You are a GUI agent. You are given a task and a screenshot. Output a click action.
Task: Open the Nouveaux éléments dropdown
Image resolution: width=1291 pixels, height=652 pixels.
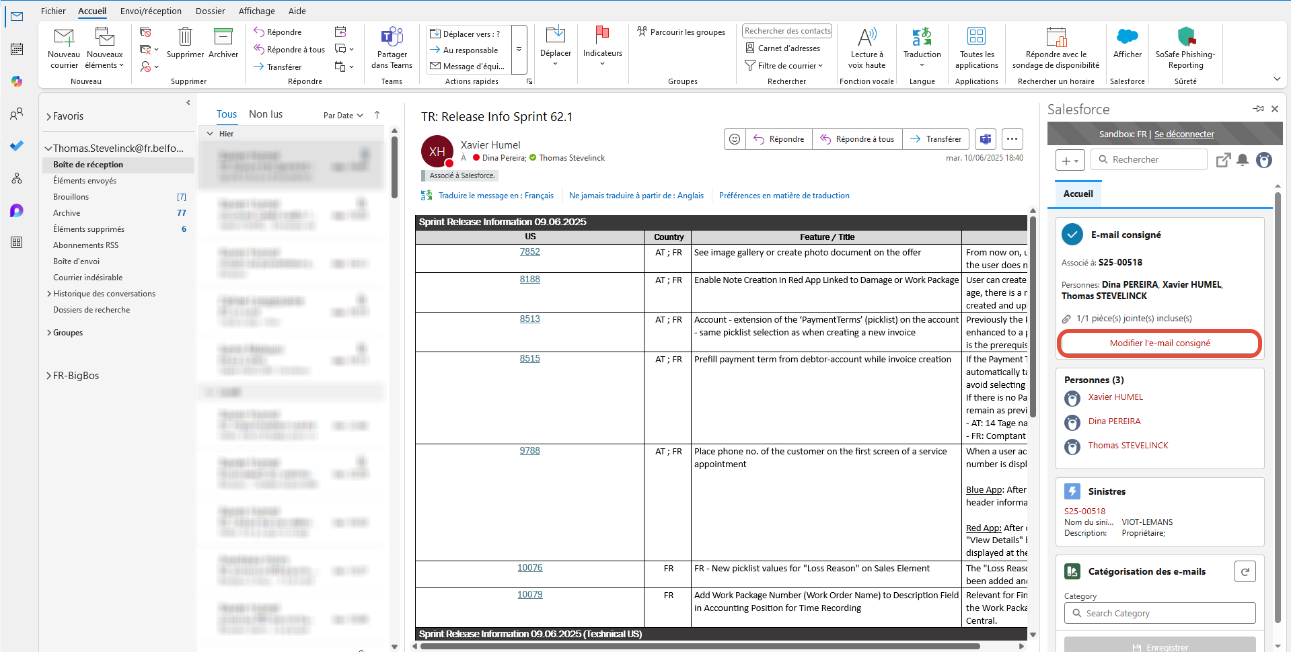(x=104, y=48)
